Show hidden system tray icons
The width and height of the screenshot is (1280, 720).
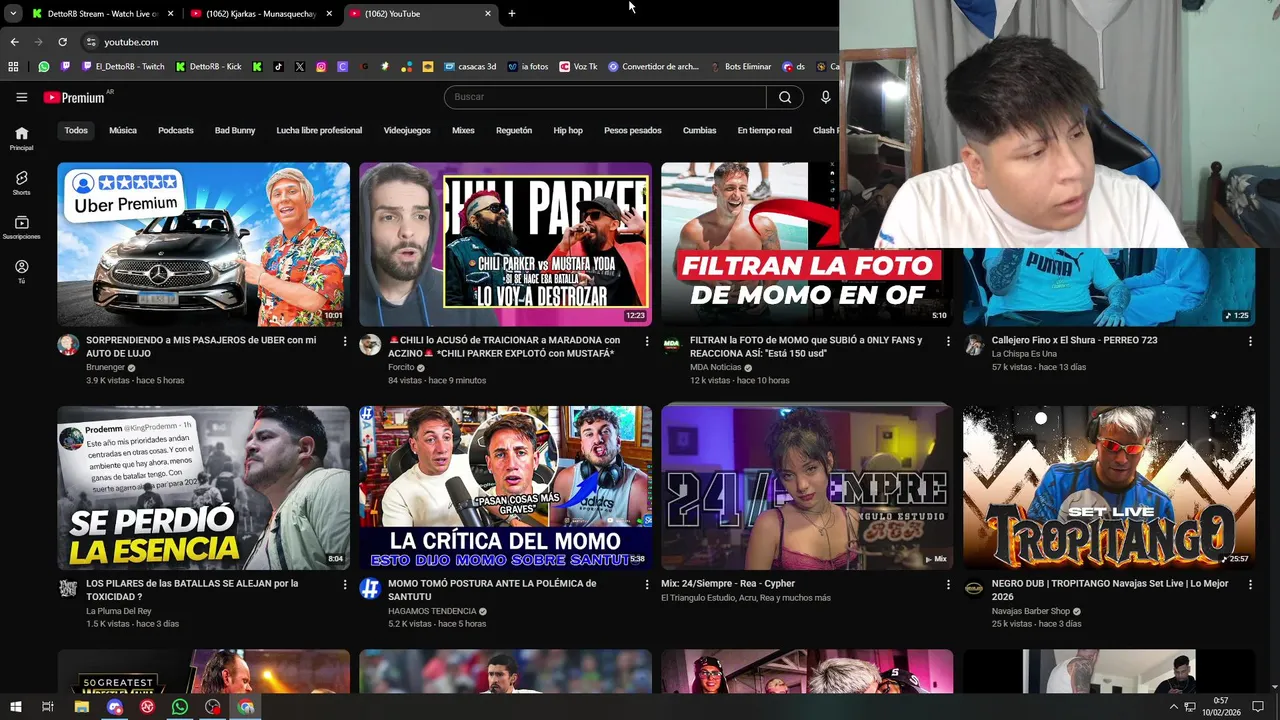[x=1174, y=707]
